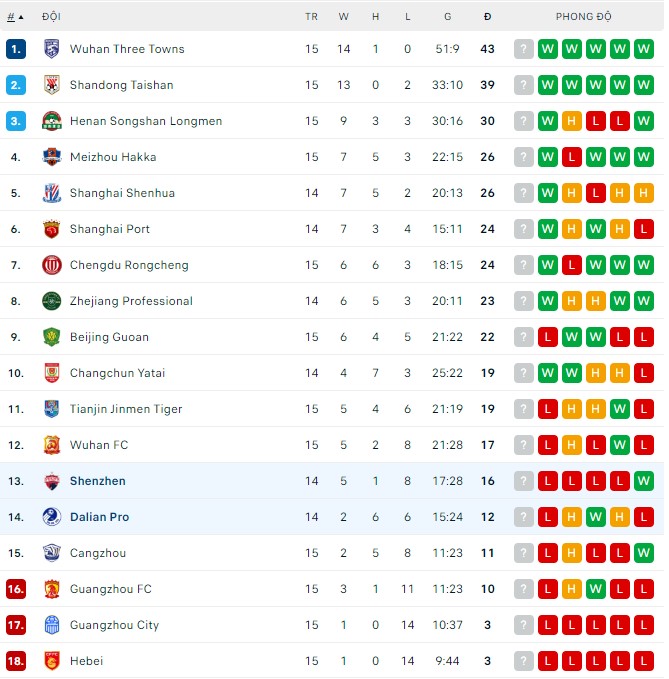The height and width of the screenshot is (679, 669).
Task: Click Cangzhou's most recent win badge
Action: click(x=643, y=553)
